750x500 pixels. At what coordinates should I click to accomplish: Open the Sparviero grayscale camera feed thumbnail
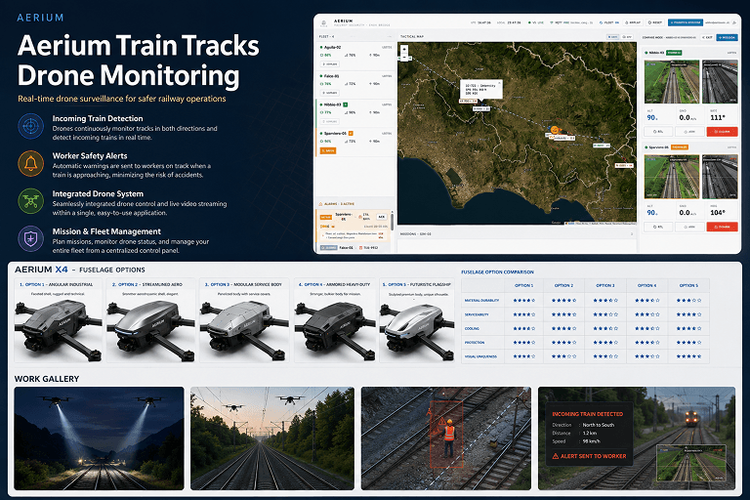pos(720,177)
